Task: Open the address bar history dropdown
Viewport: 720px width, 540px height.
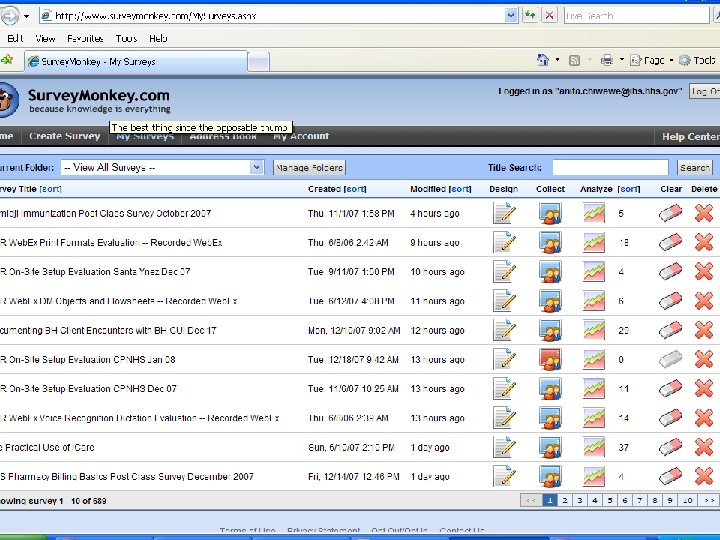Action: [511, 16]
